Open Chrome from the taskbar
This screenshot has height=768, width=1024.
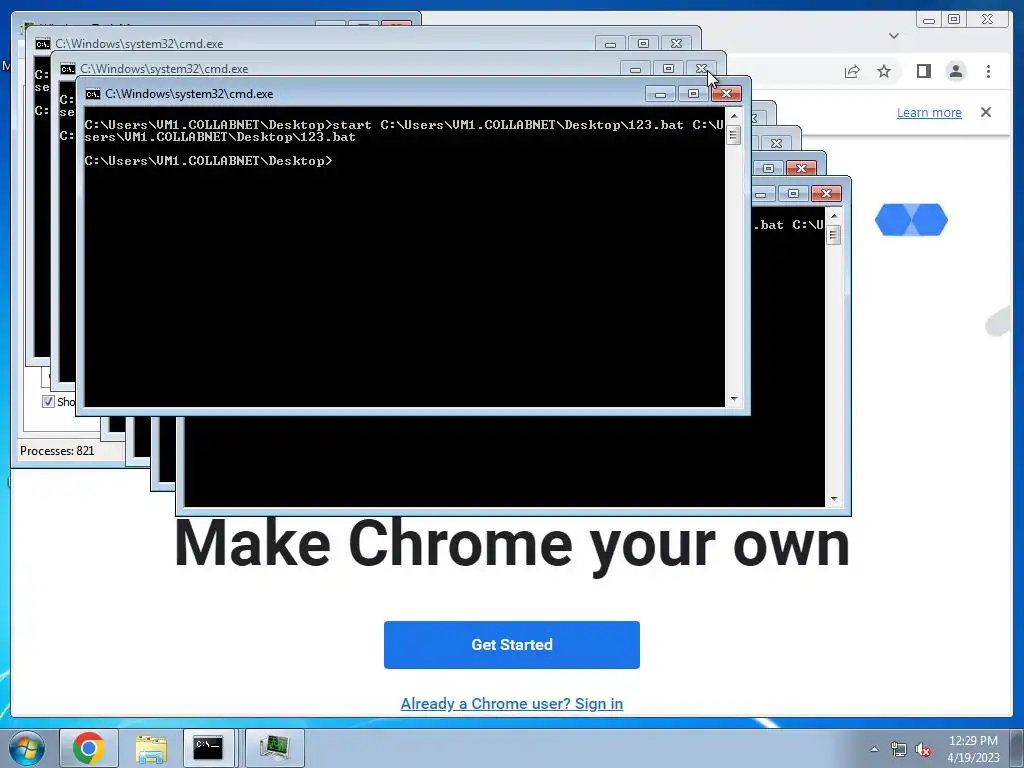click(x=89, y=748)
